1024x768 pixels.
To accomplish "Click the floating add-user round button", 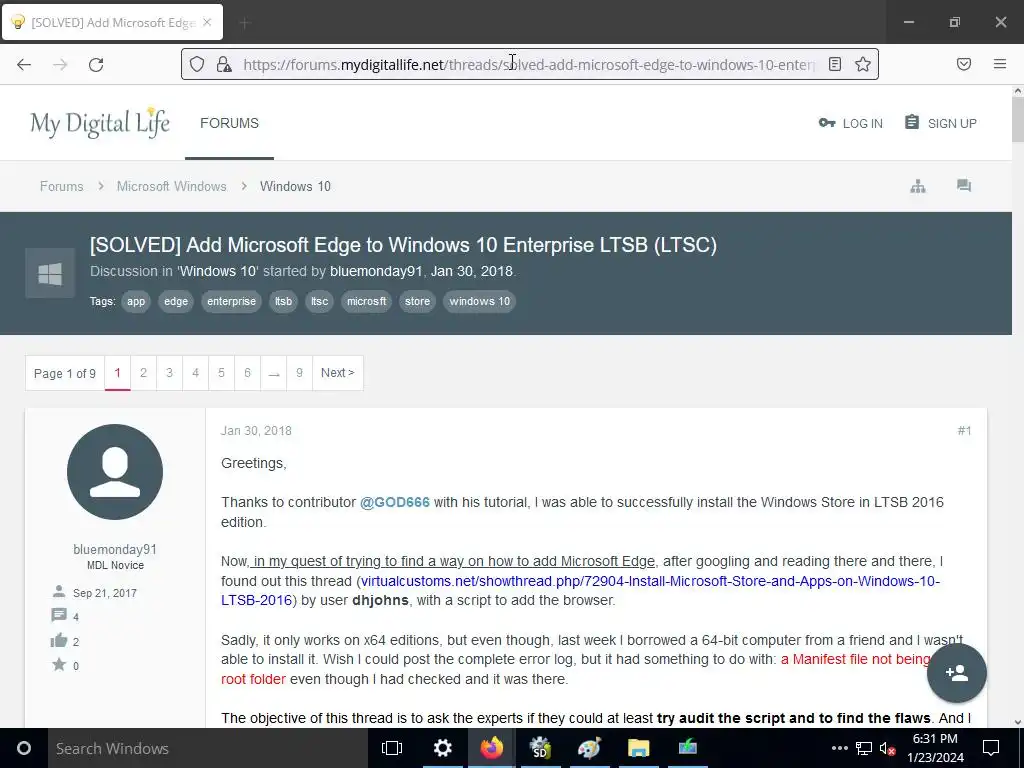I will coord(957,673).
